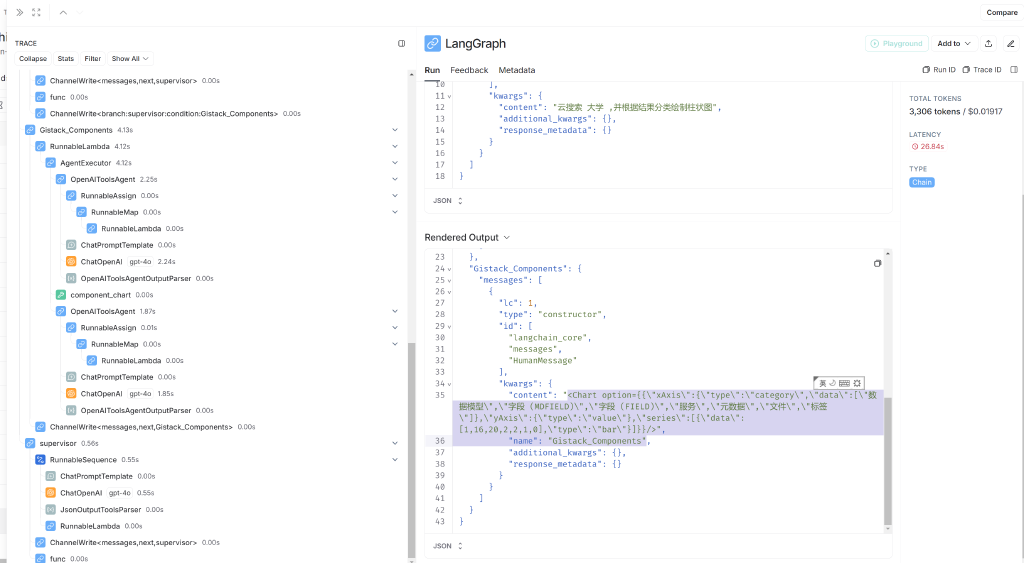
Task: Copy the Rendered Output JSON content
Action: 877,263
